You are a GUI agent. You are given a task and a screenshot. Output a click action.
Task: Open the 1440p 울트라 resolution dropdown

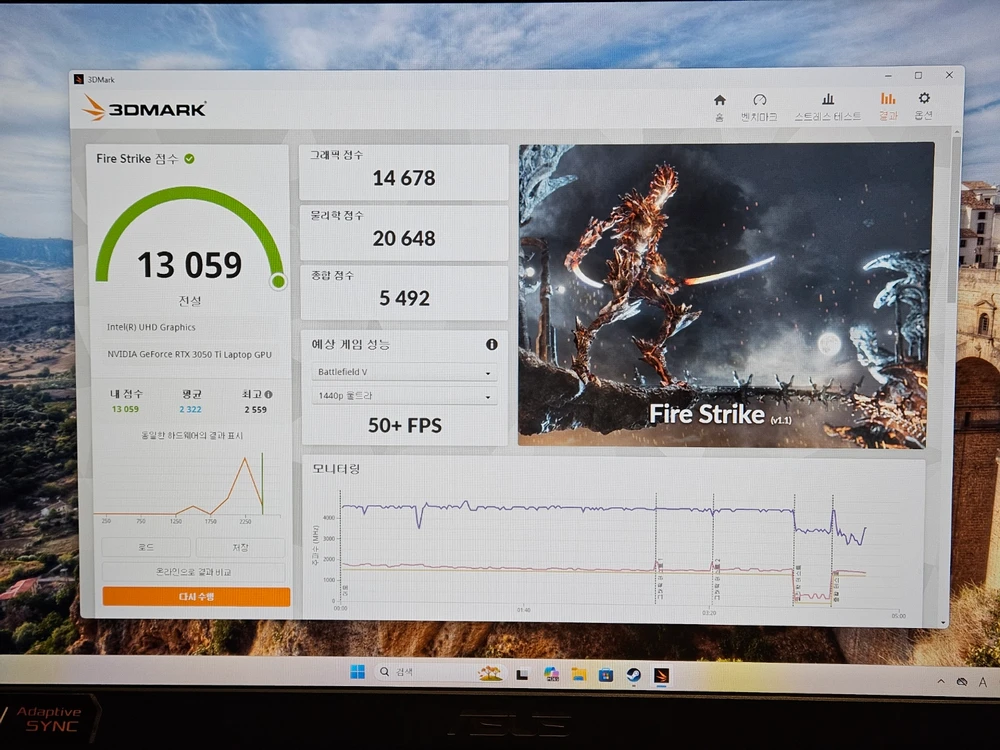pyautogui.click(x=404, y=395)
